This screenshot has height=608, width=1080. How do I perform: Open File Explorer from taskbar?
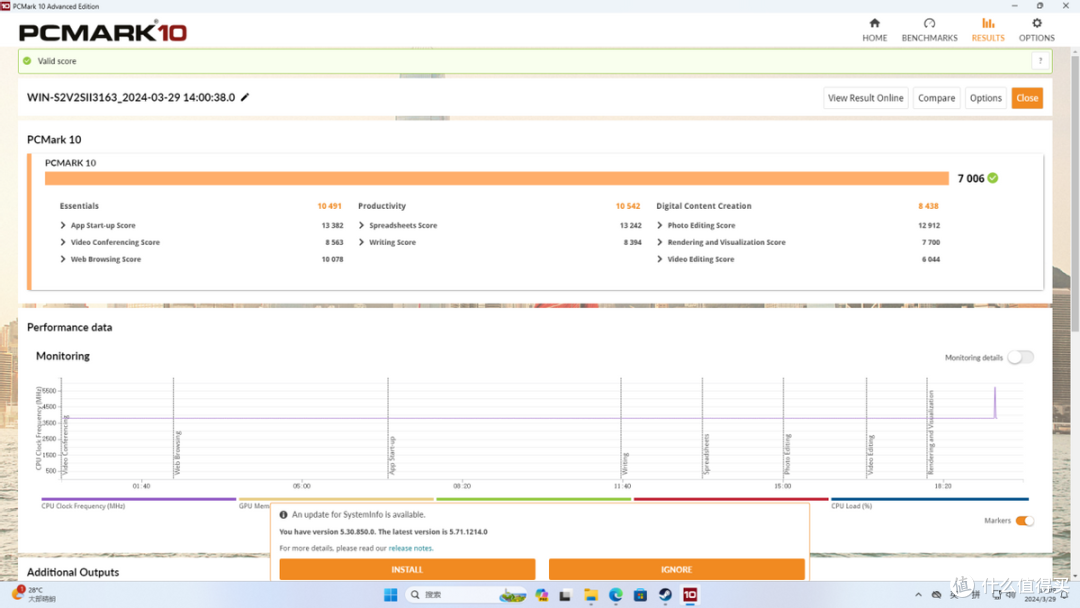[x=590, y=595]
